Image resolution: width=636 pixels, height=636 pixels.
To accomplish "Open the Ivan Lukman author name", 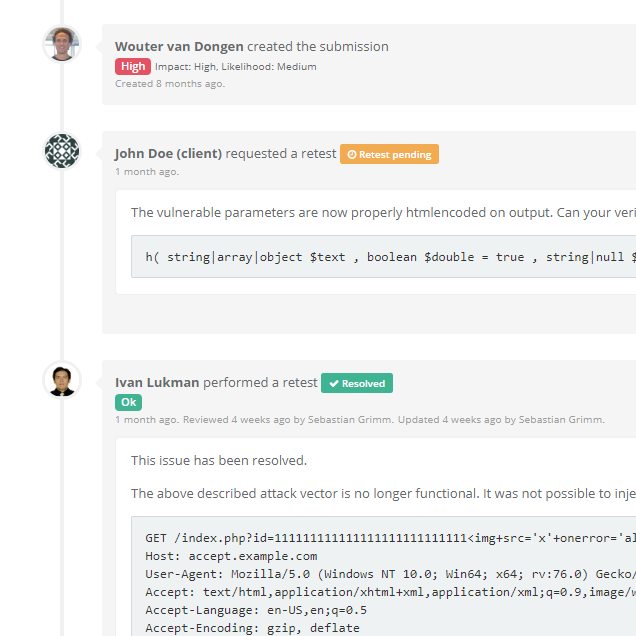I will (x=157, y=382).
